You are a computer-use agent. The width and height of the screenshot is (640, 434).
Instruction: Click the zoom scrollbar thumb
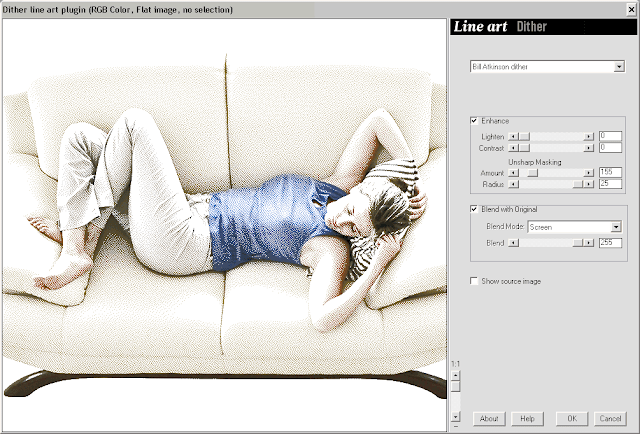click(x=456, y=386)
